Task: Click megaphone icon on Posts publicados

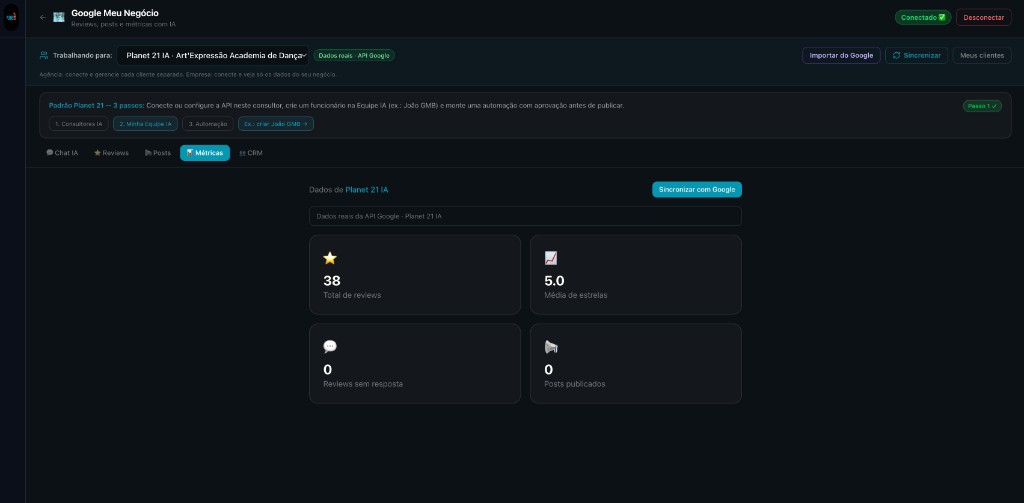Action: point(551,347)
